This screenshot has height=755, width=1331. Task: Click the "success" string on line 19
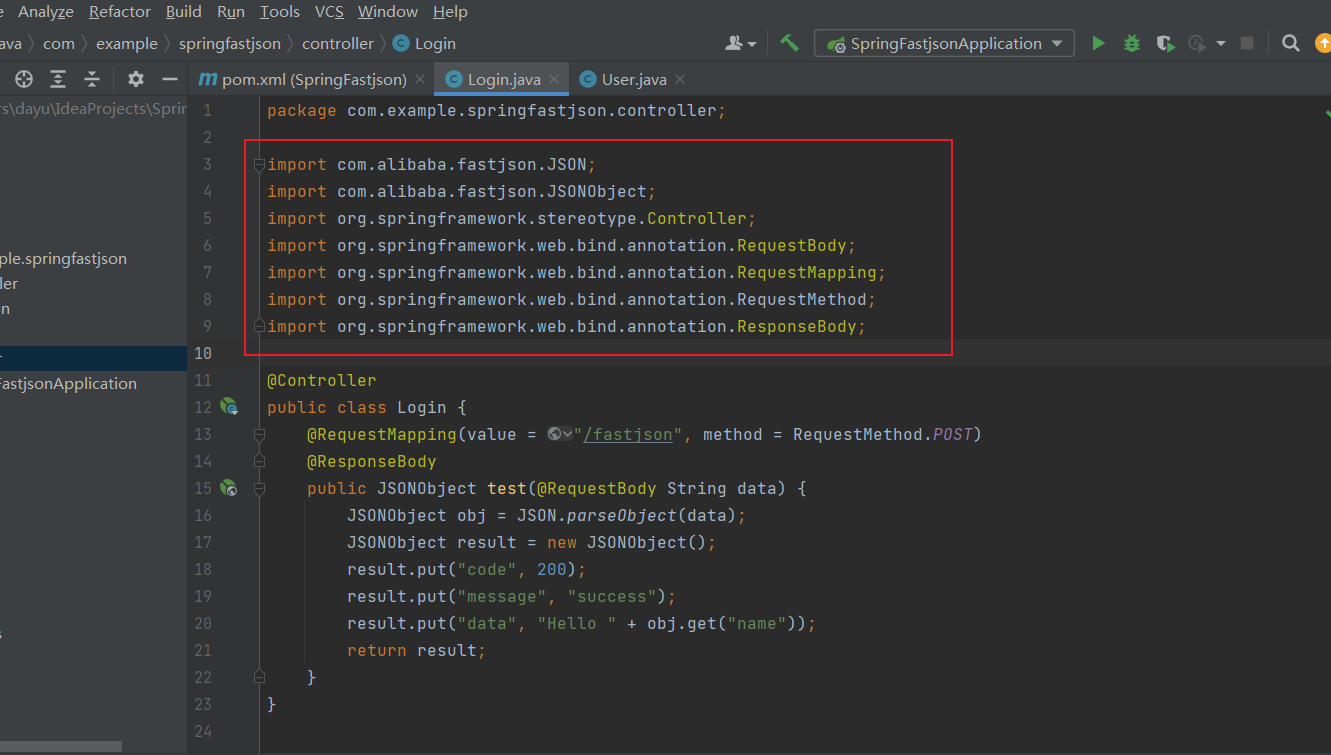click(x=612, y=596)
